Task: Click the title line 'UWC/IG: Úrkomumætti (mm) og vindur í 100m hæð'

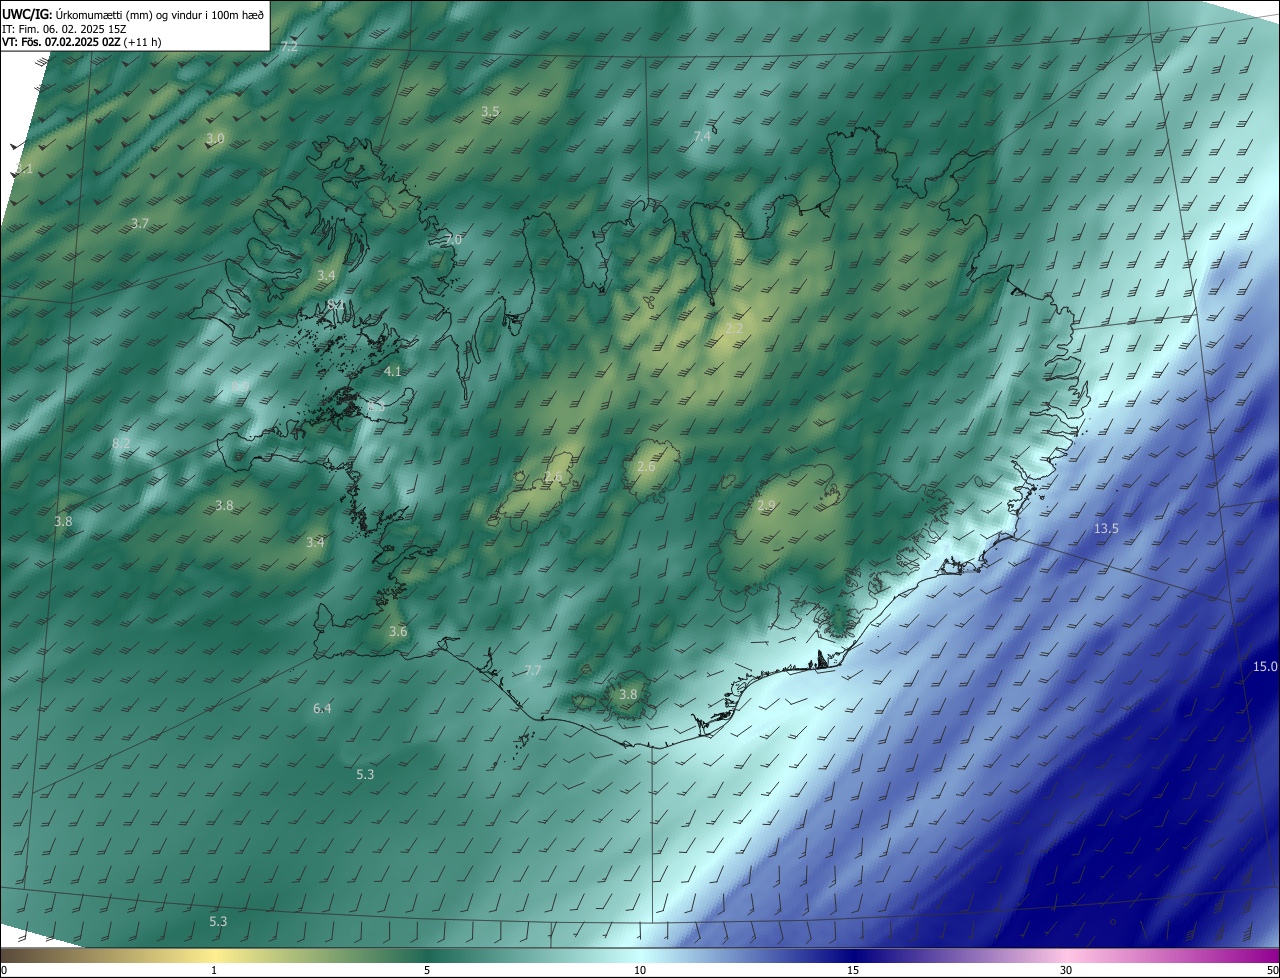Action: 133,14
